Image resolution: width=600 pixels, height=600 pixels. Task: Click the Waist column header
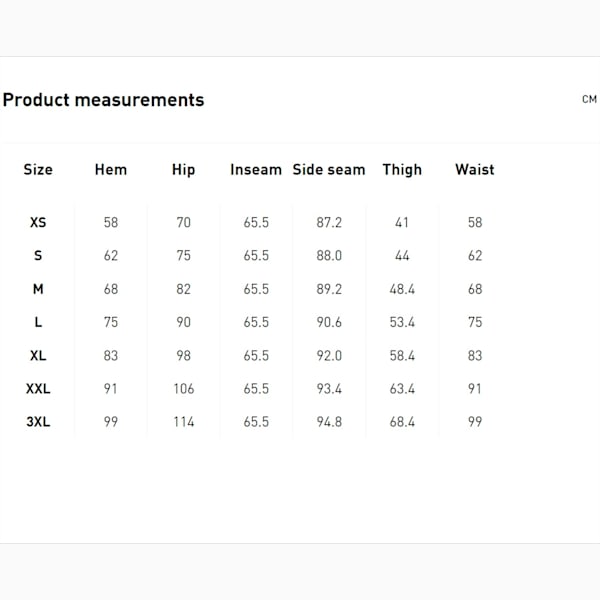pyautogui.click(x=475, y=170)
